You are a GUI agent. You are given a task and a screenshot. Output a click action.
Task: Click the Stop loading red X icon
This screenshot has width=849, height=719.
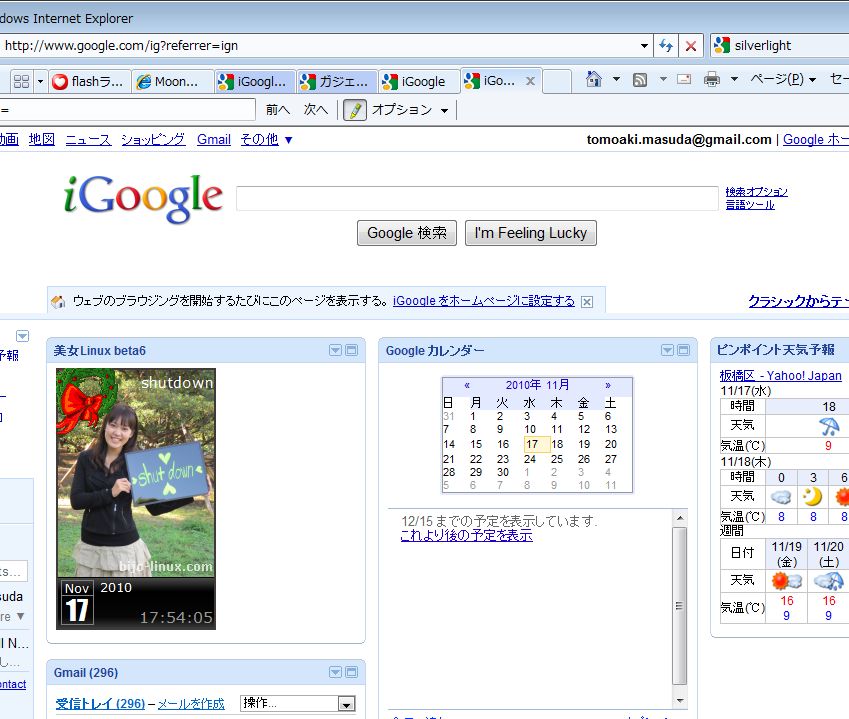(691, 46)
